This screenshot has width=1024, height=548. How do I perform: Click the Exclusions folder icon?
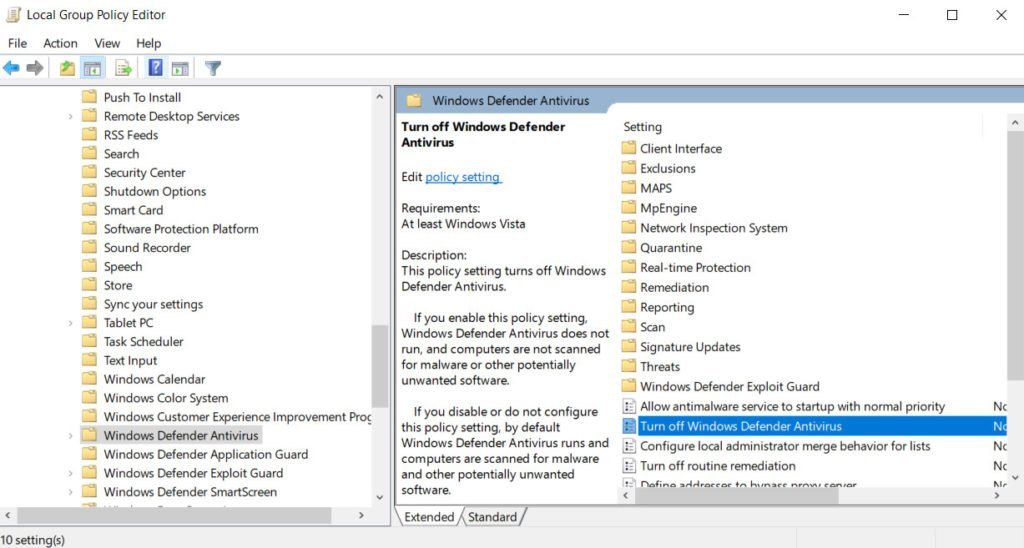click(x=628, y=168)
